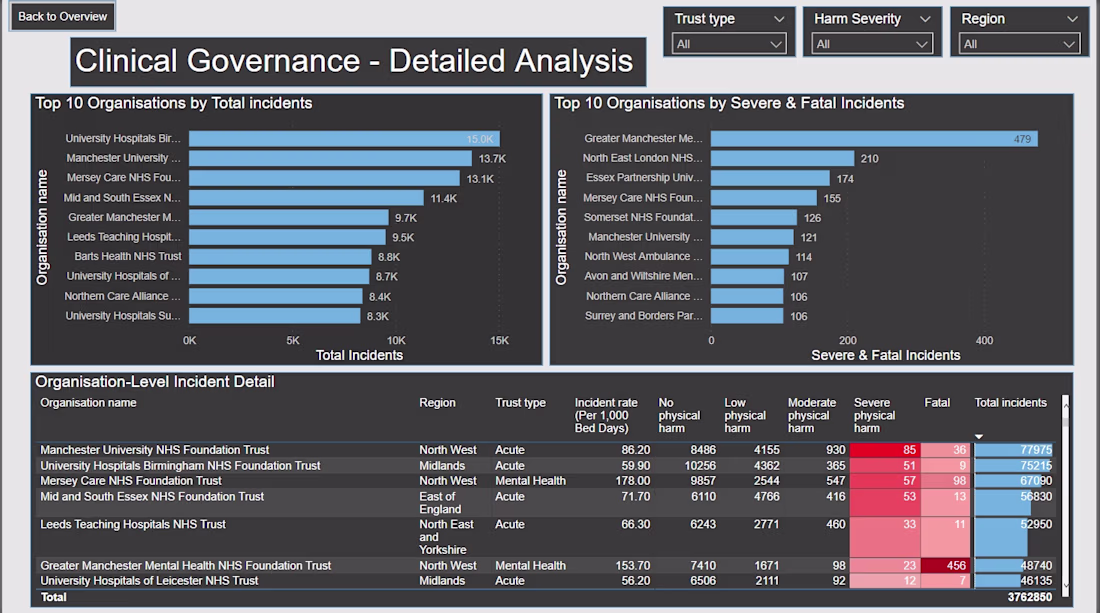This screenshot has width=1100, height=613.
Task: Select Barts Health NHS Trust 8.8K bar
Action: click(281, 257)
